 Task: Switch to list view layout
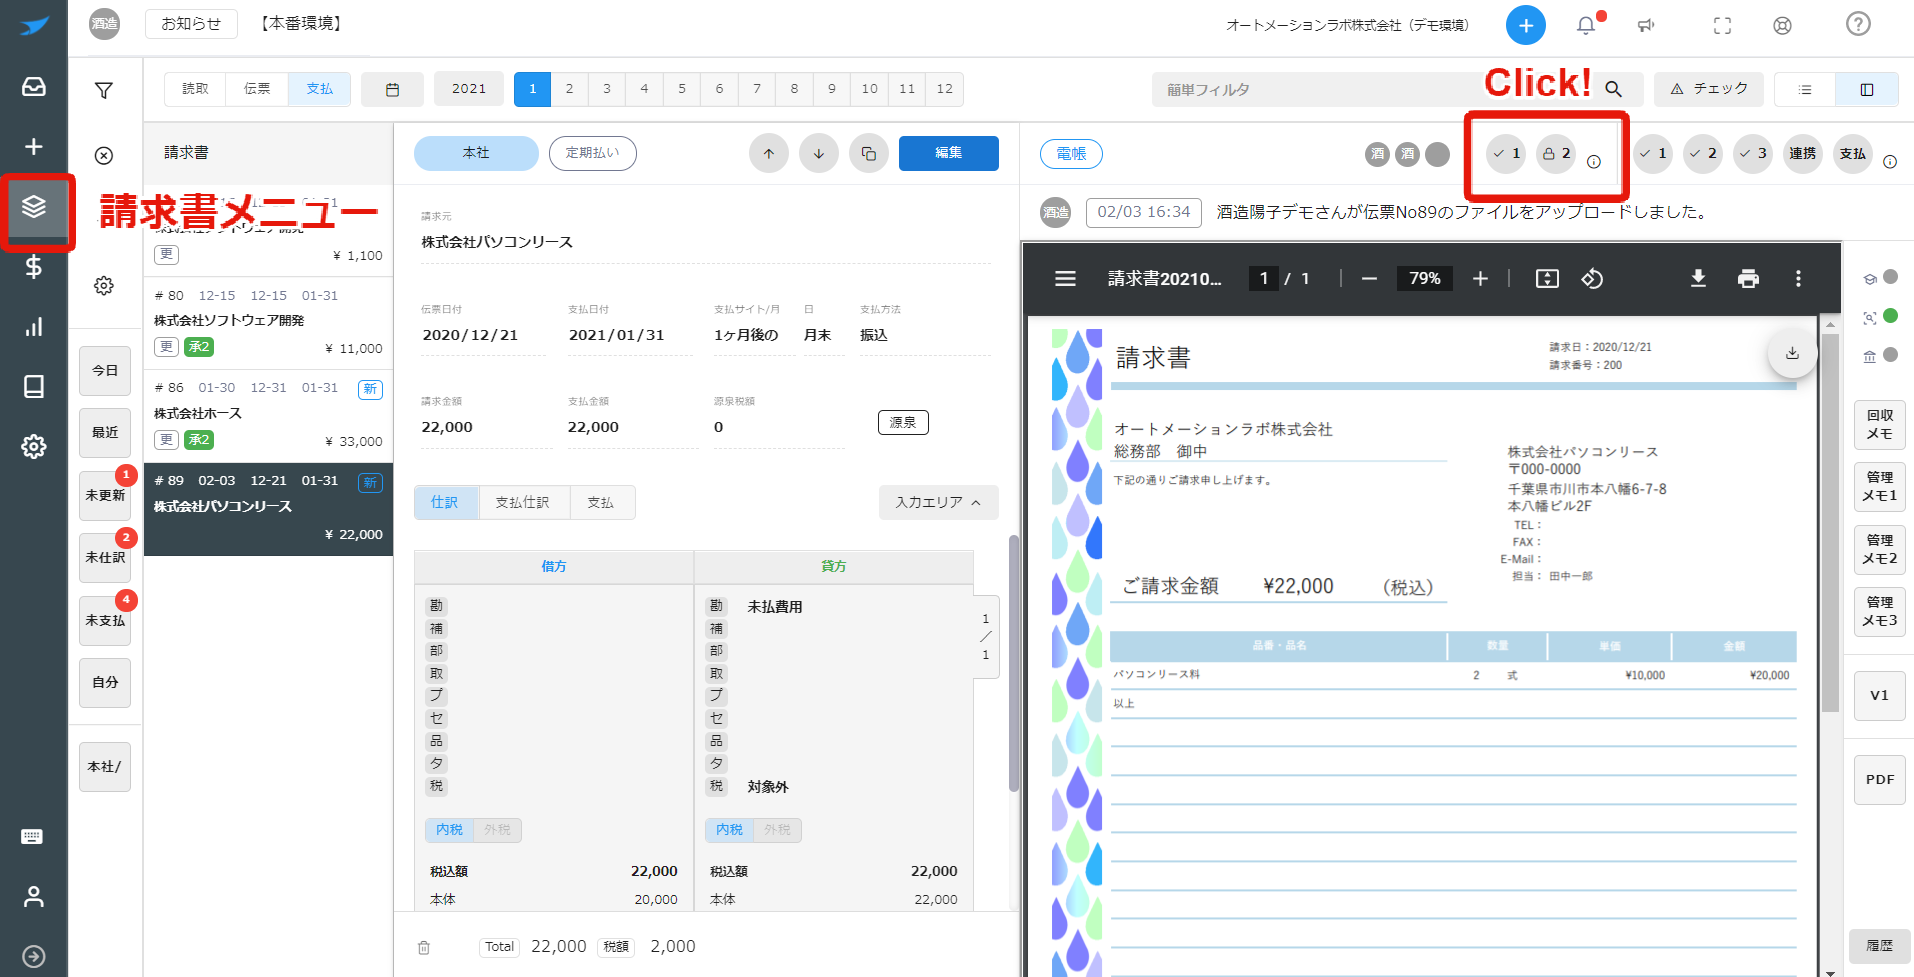[1805, 90]
